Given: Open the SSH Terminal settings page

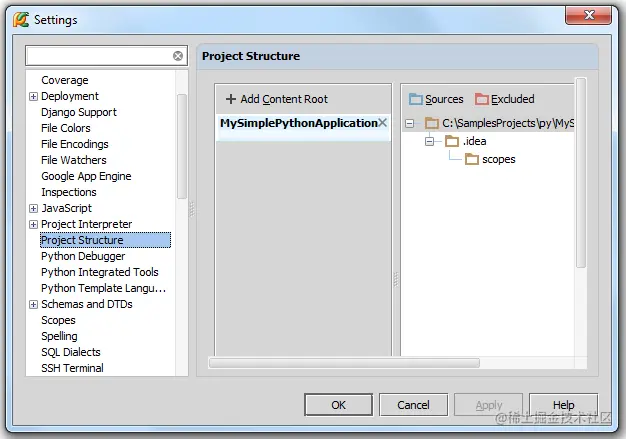Looking at the screenshot, I should tap(72, 368).
